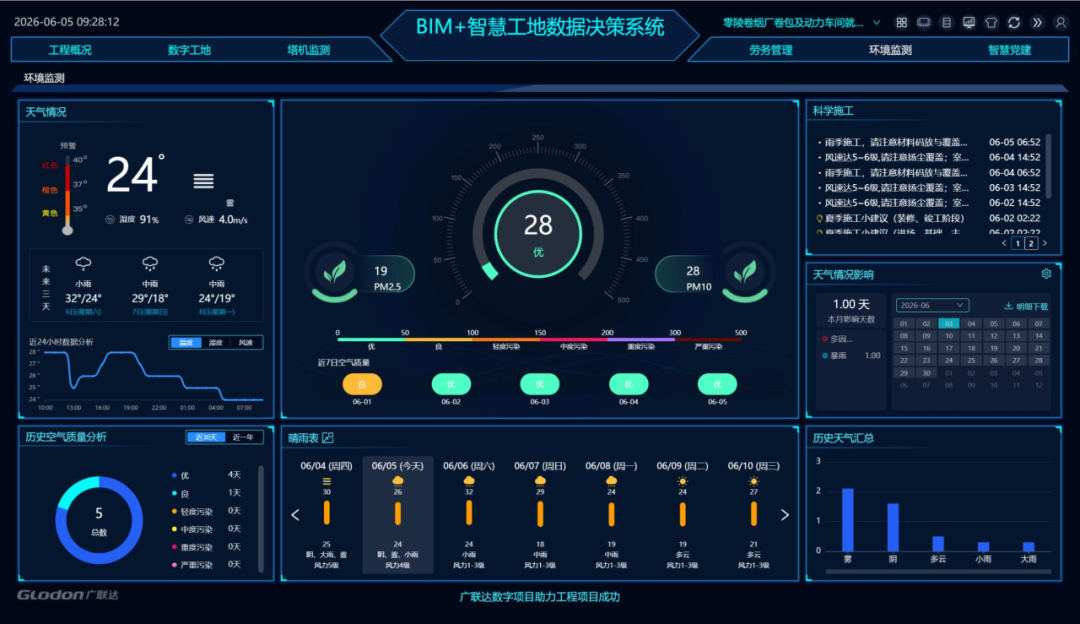Click the fog weather icon beside 24°
1080x624 pixels.
click(203, 181)
